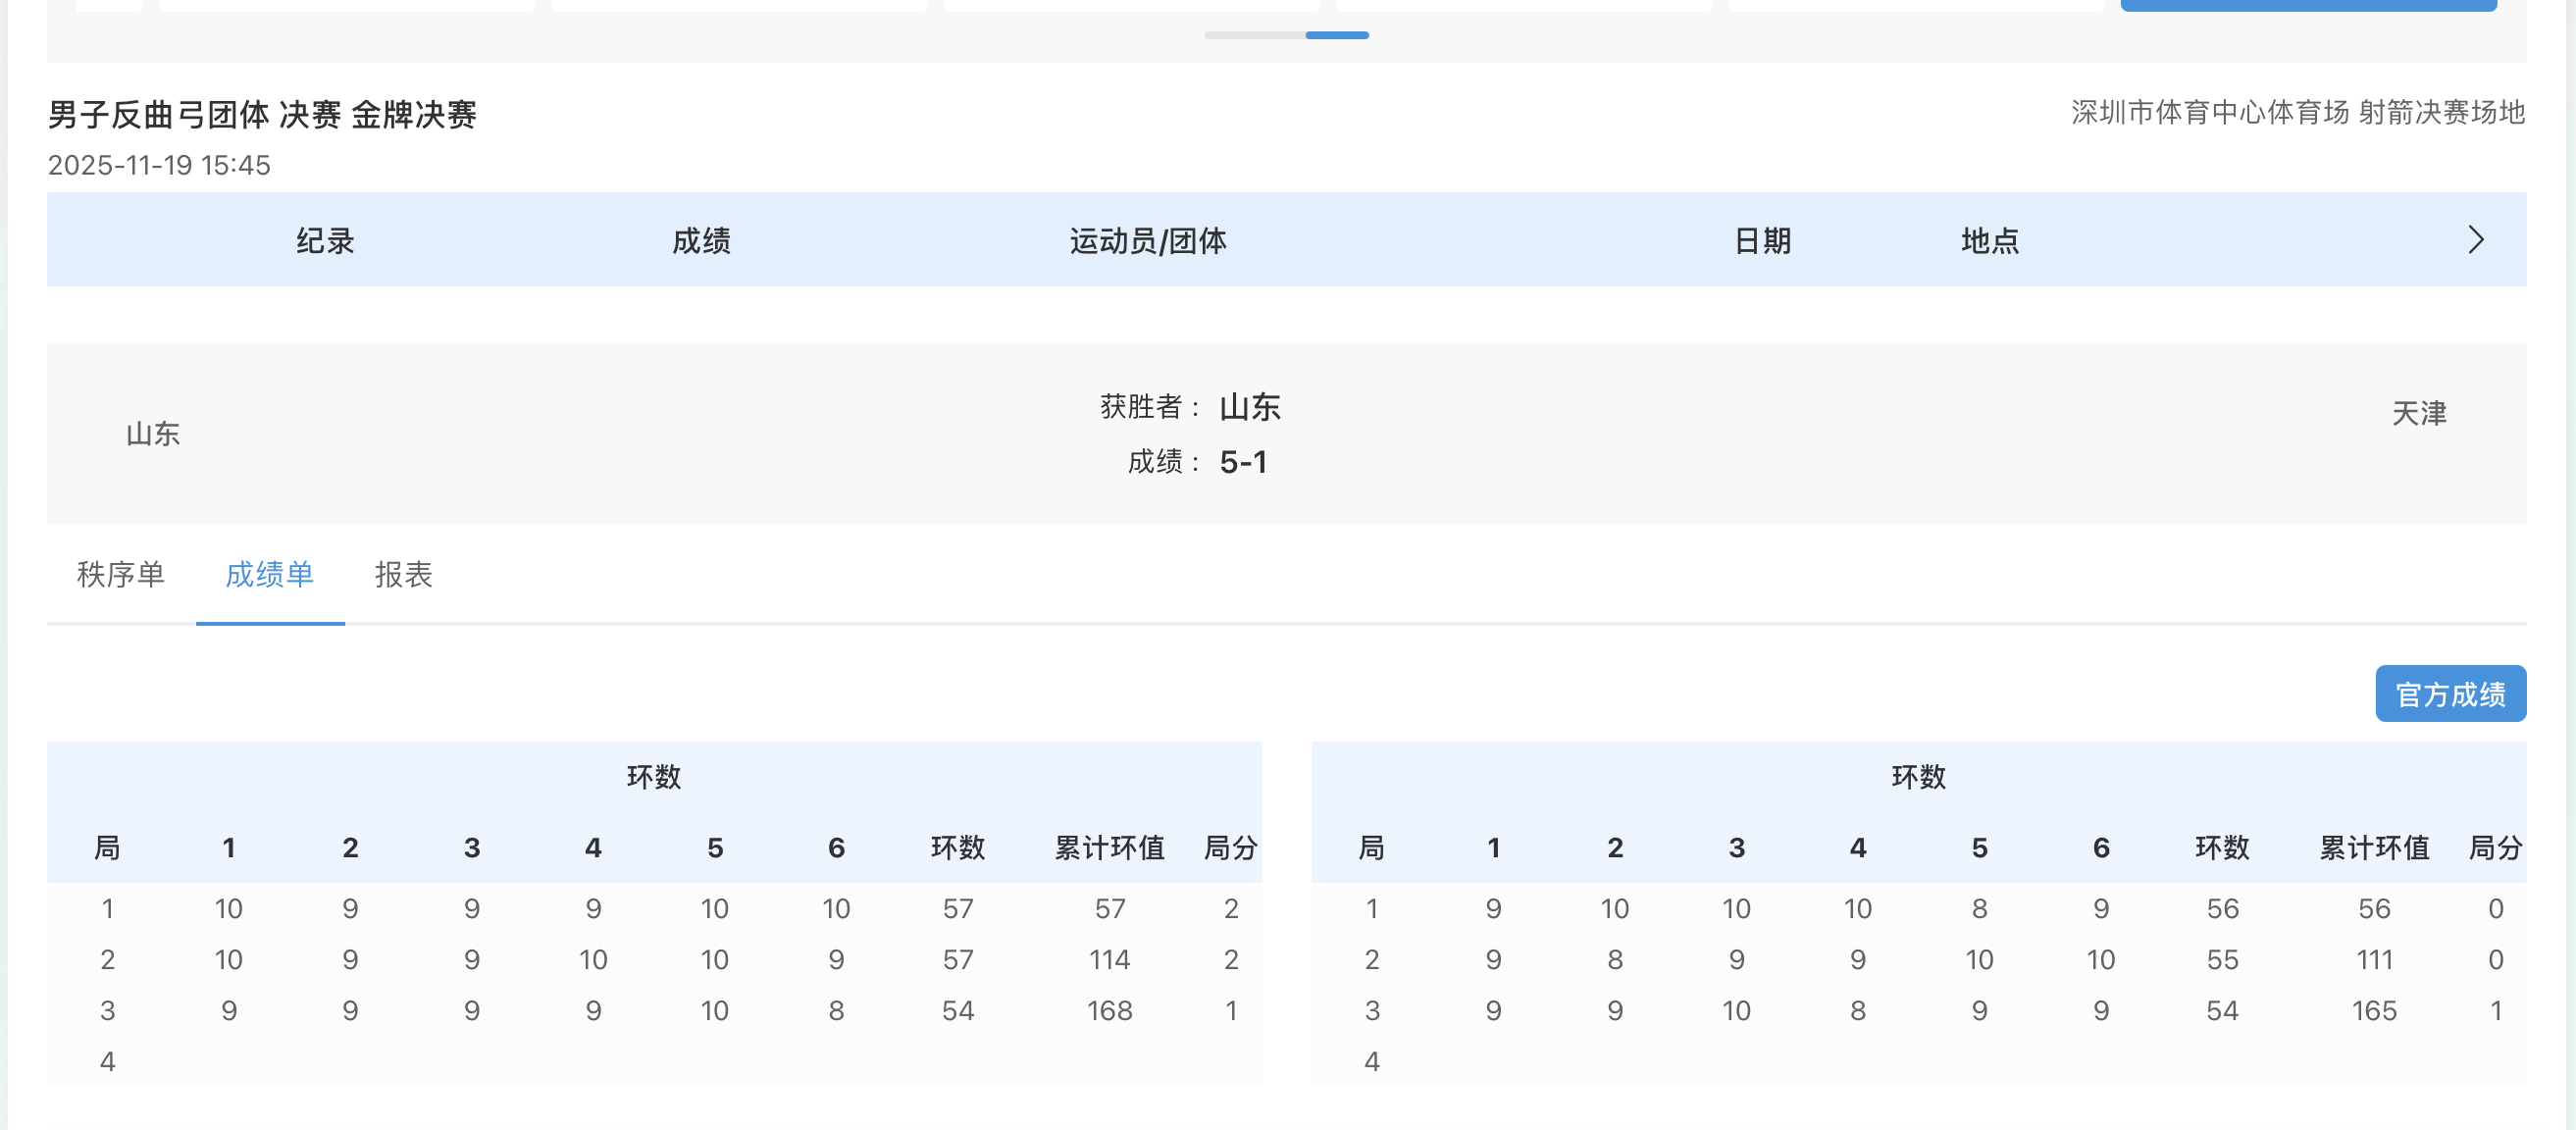2576x1130 pixels.
Task: Select the active blue carousel indicator
Action: pyautogui.click(x=1337, y=35)
